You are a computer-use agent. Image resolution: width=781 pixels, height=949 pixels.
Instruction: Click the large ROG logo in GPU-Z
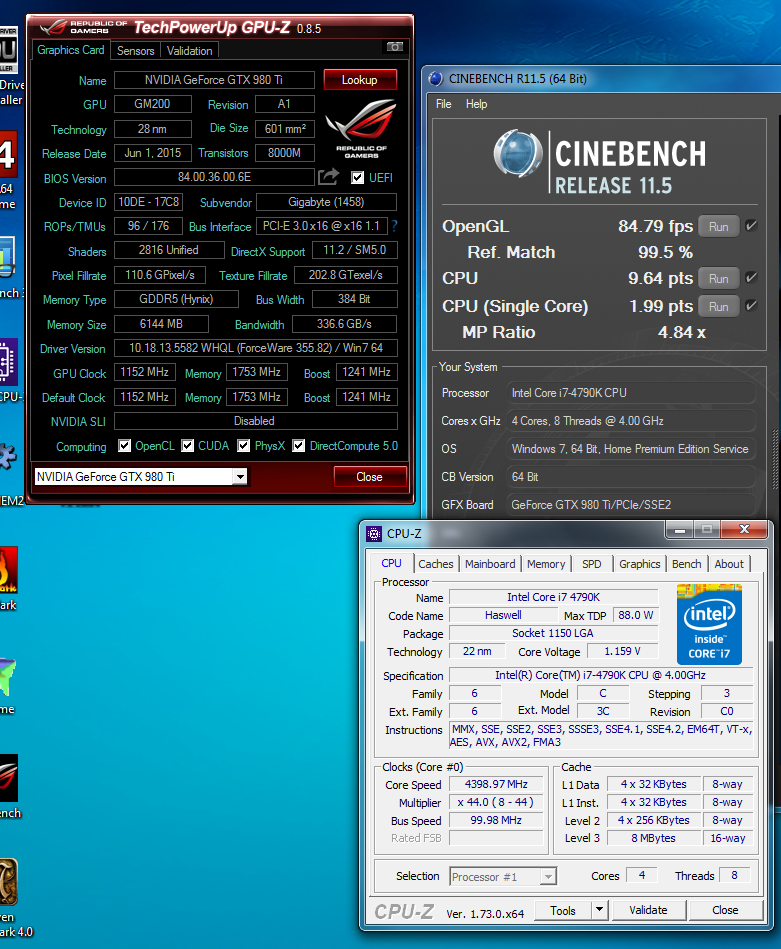click(x=361, y=128)
